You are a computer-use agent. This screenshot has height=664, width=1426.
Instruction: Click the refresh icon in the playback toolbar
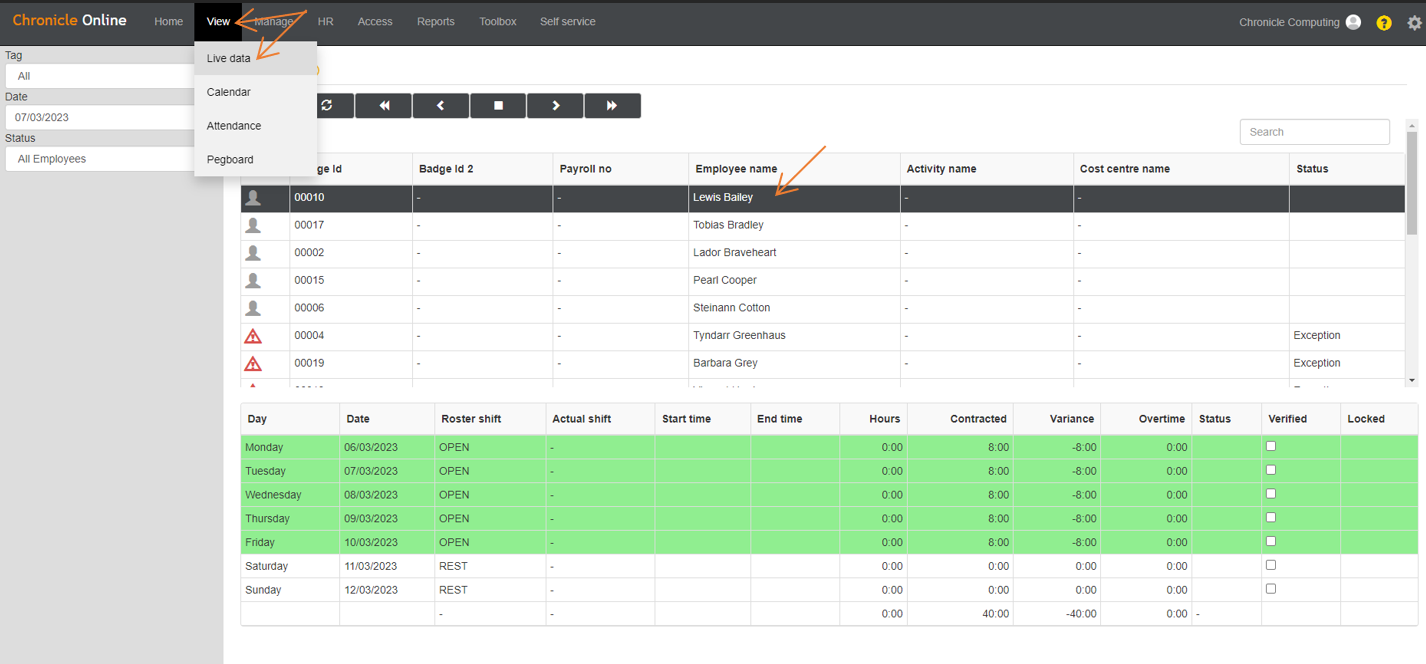coord(327,105)
